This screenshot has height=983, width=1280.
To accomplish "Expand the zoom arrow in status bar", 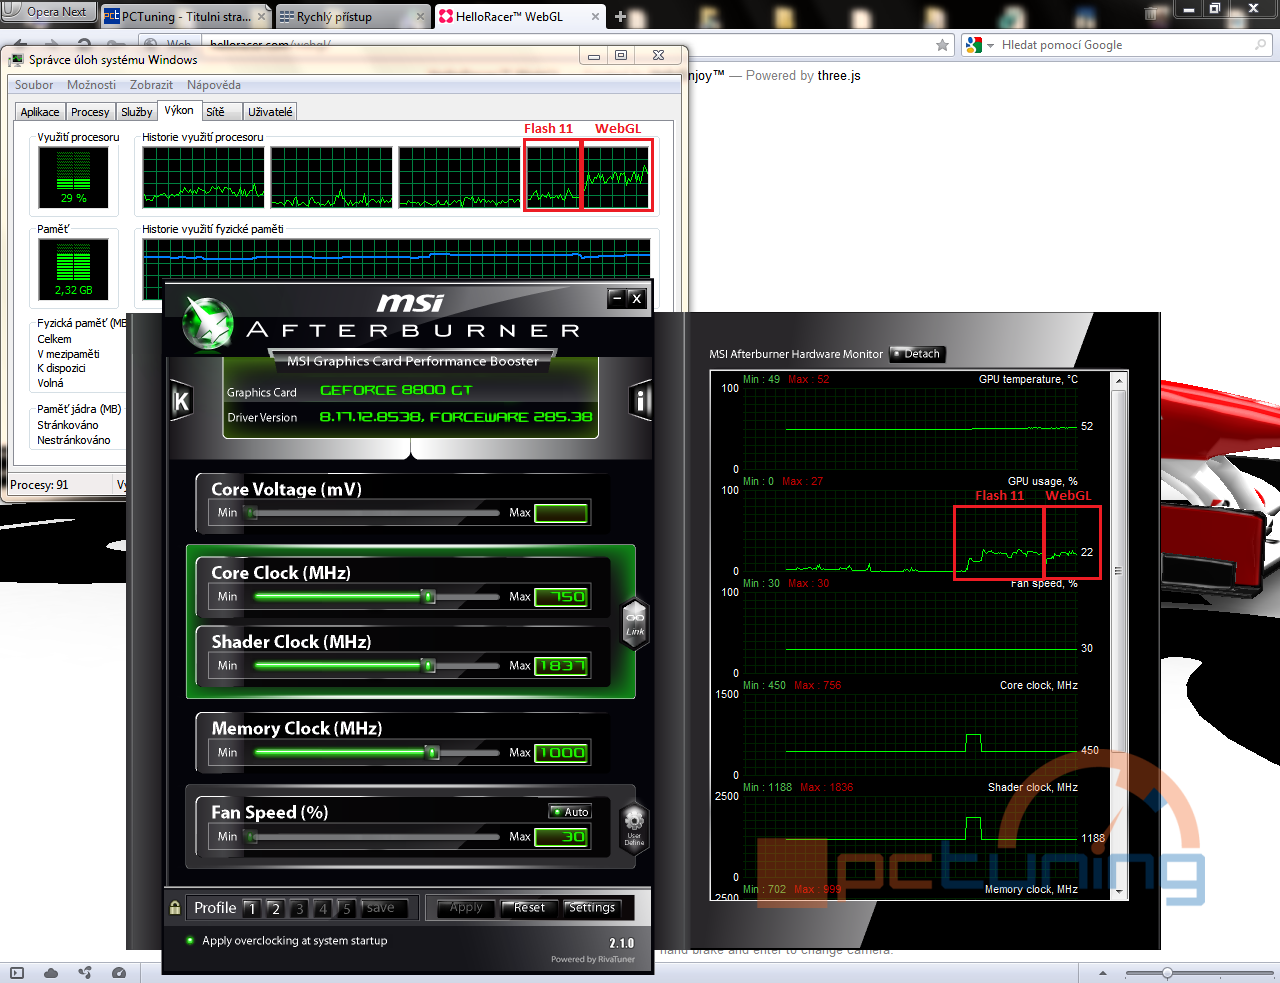I will (x=1103, y=973).
